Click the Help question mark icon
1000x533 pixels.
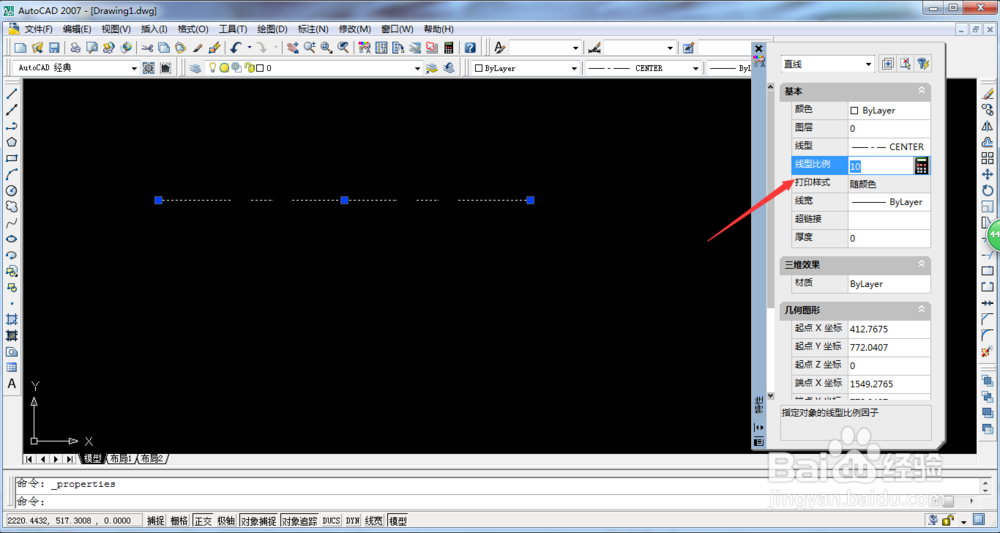coord(470,48)
